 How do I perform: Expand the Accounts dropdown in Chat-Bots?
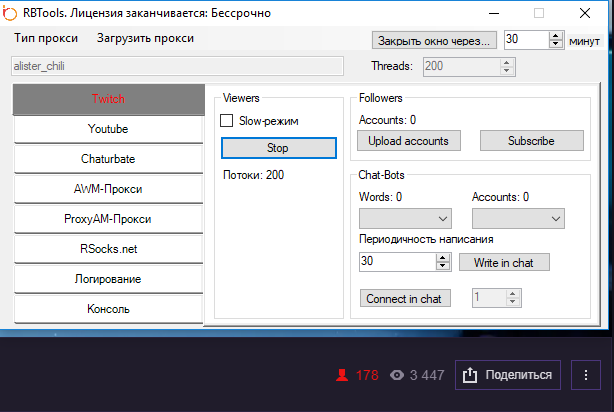pyautogui.click(x=518, y=218)
